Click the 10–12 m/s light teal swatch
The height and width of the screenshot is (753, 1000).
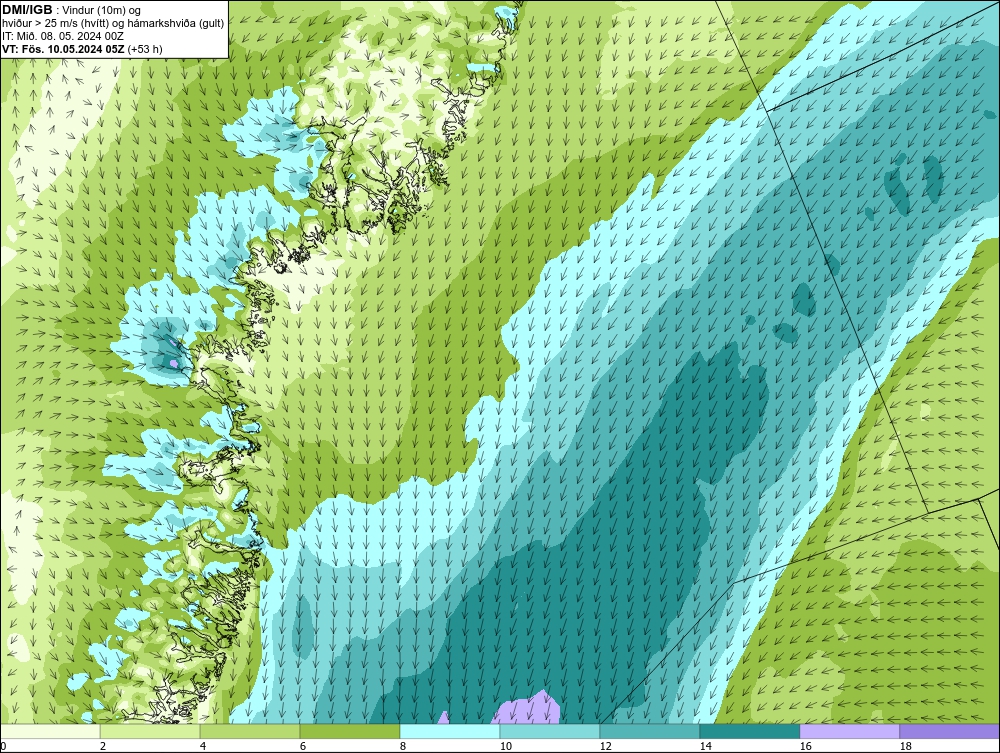tap(550, 731)
